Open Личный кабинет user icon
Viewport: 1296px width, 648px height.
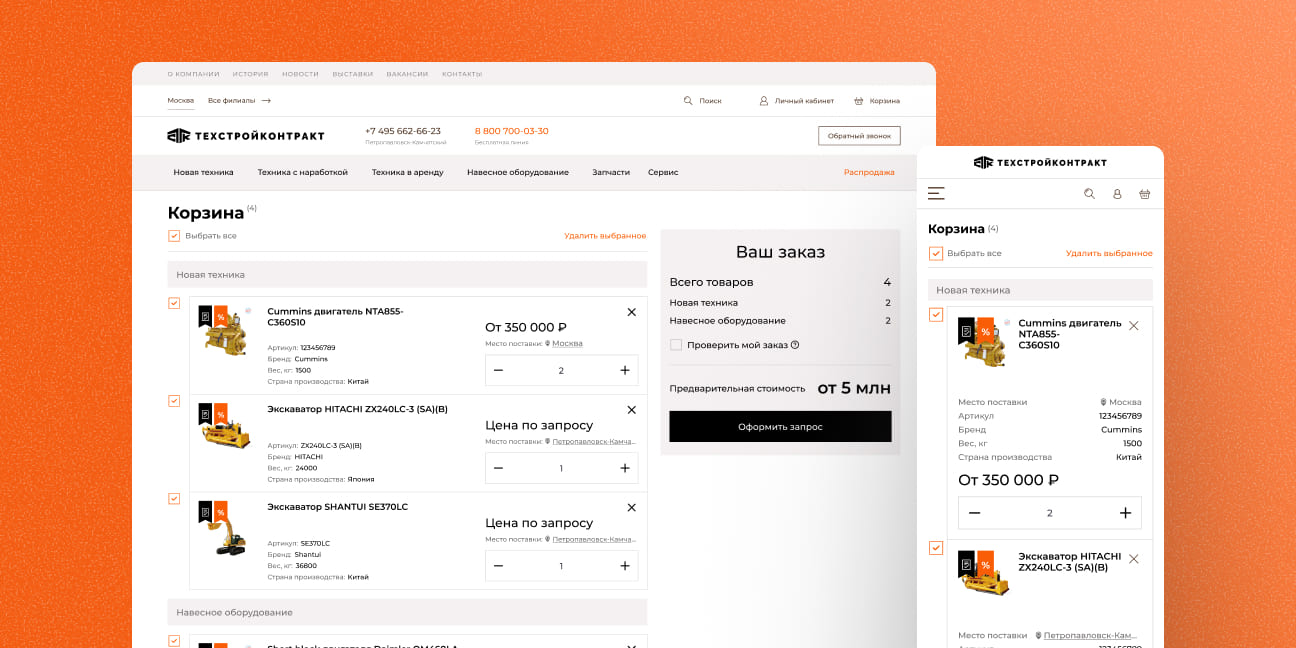[x=764, y=101]
